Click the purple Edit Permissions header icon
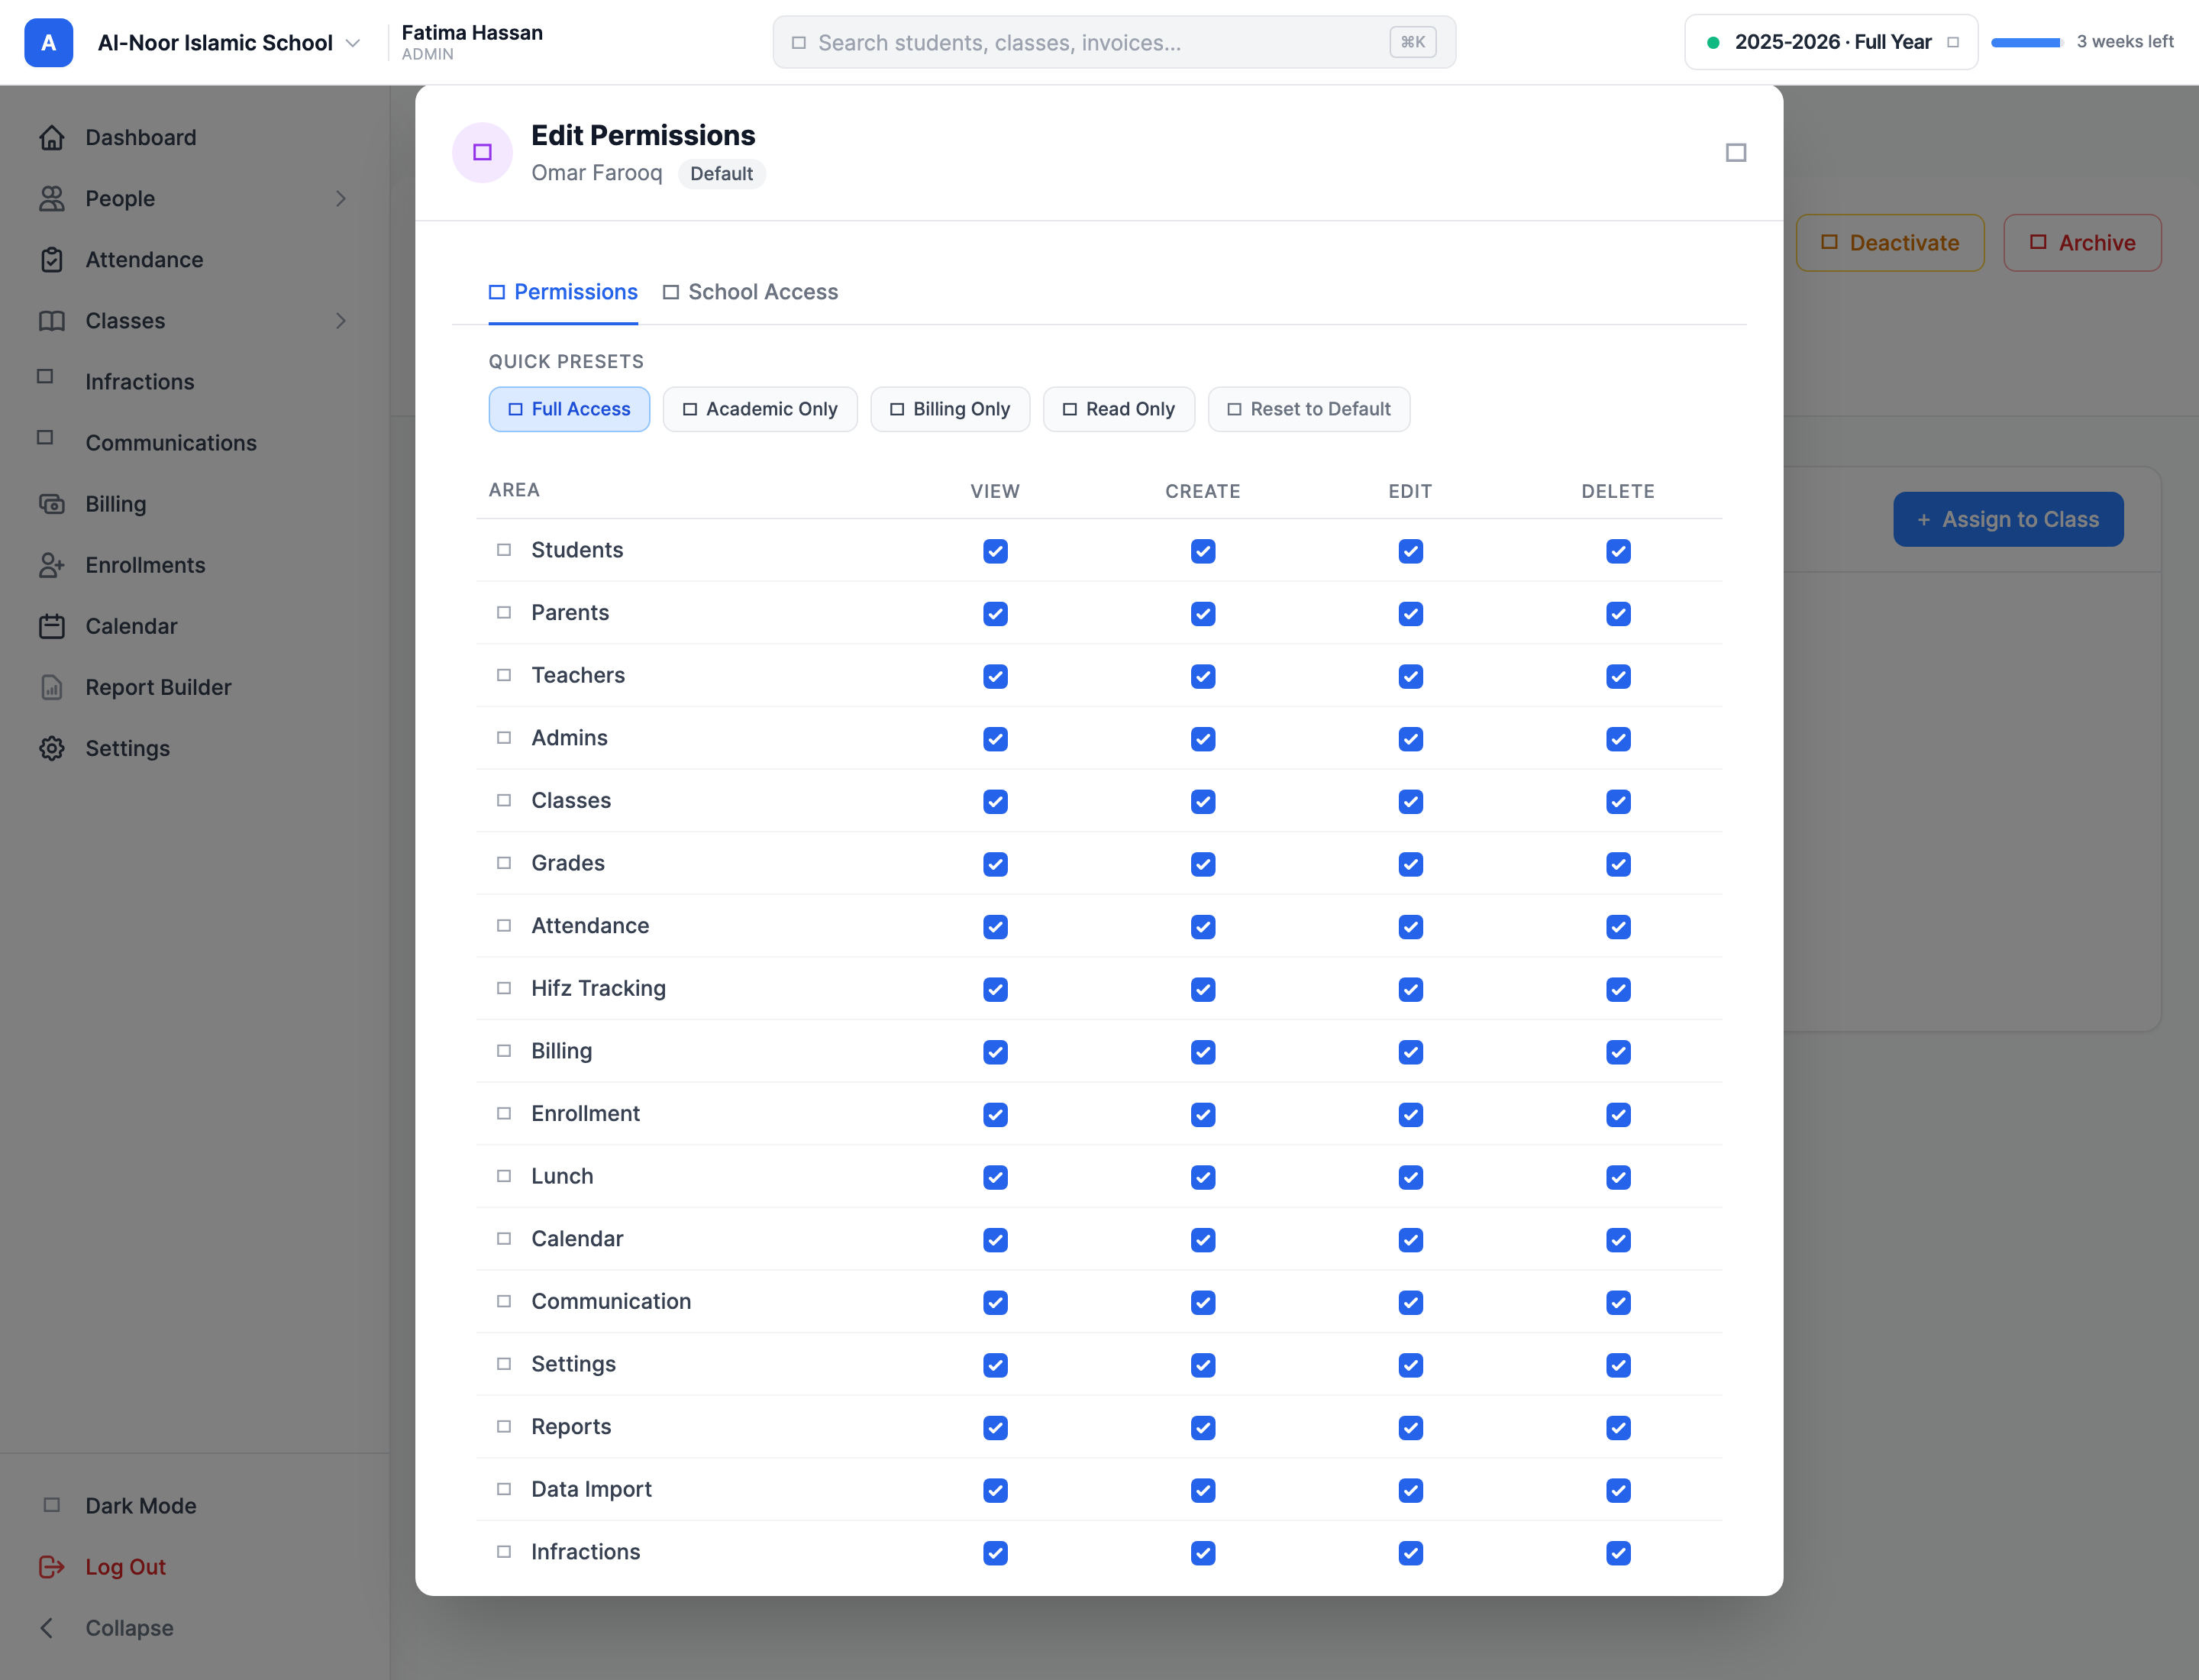 point(482,152)
